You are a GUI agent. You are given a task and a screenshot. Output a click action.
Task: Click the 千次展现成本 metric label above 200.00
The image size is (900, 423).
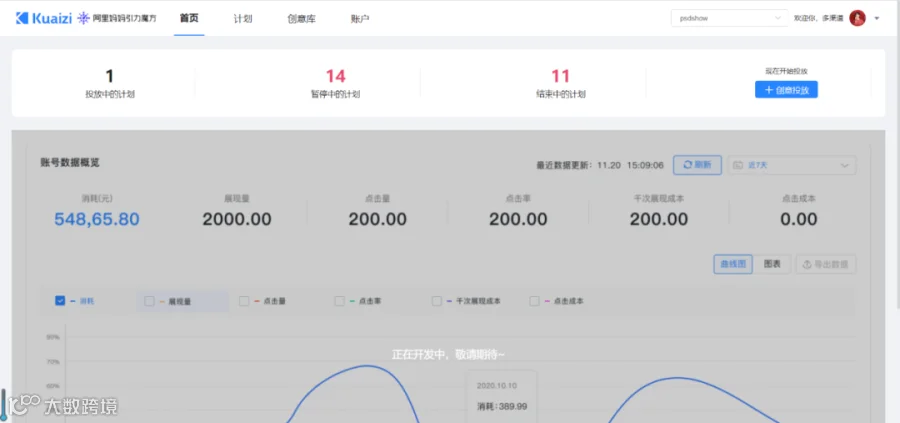pyautogui.click(x=658, y=199)
